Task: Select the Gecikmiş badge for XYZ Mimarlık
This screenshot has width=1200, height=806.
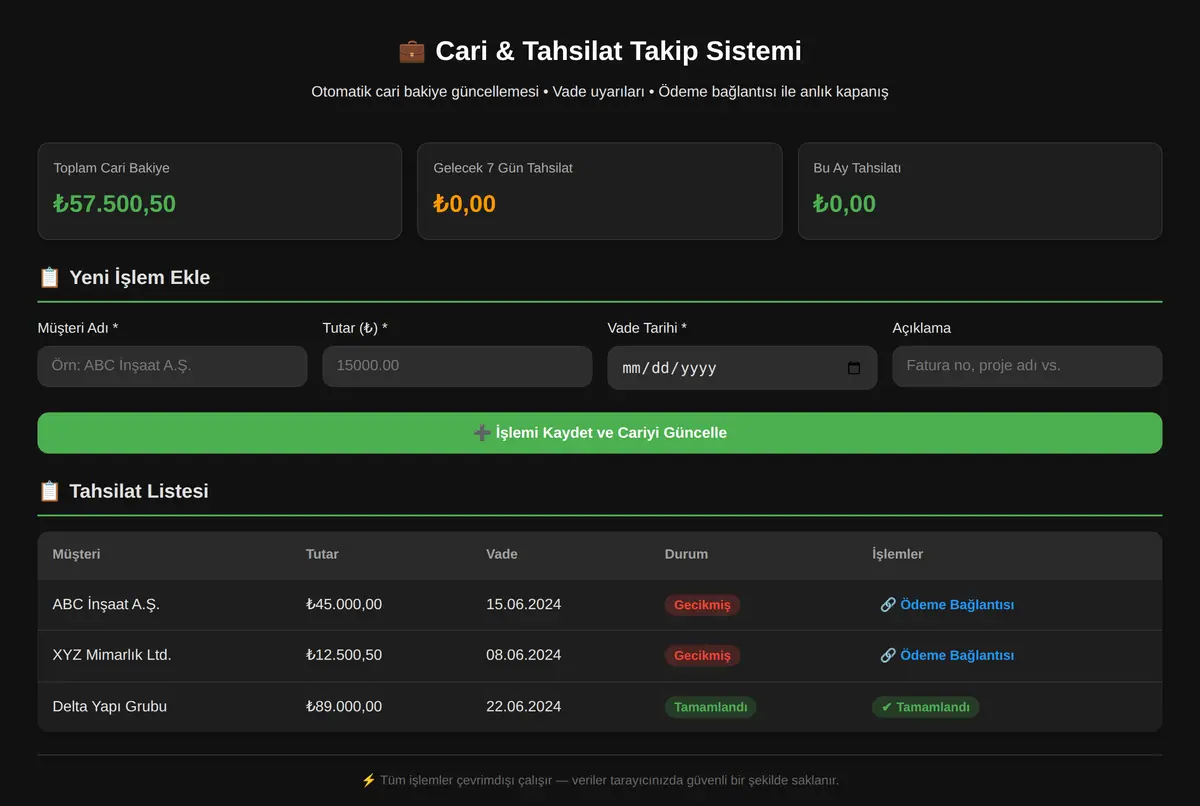Action: 702,656
